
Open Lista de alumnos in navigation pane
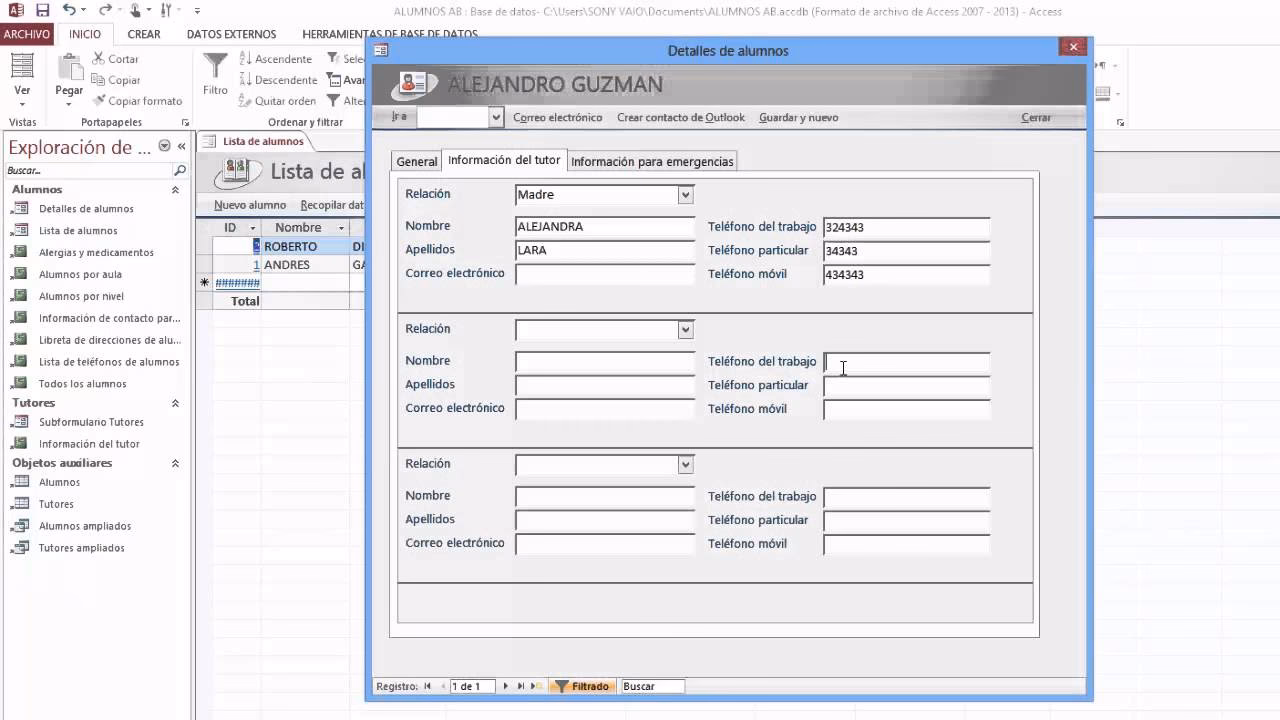coord(78,231)
